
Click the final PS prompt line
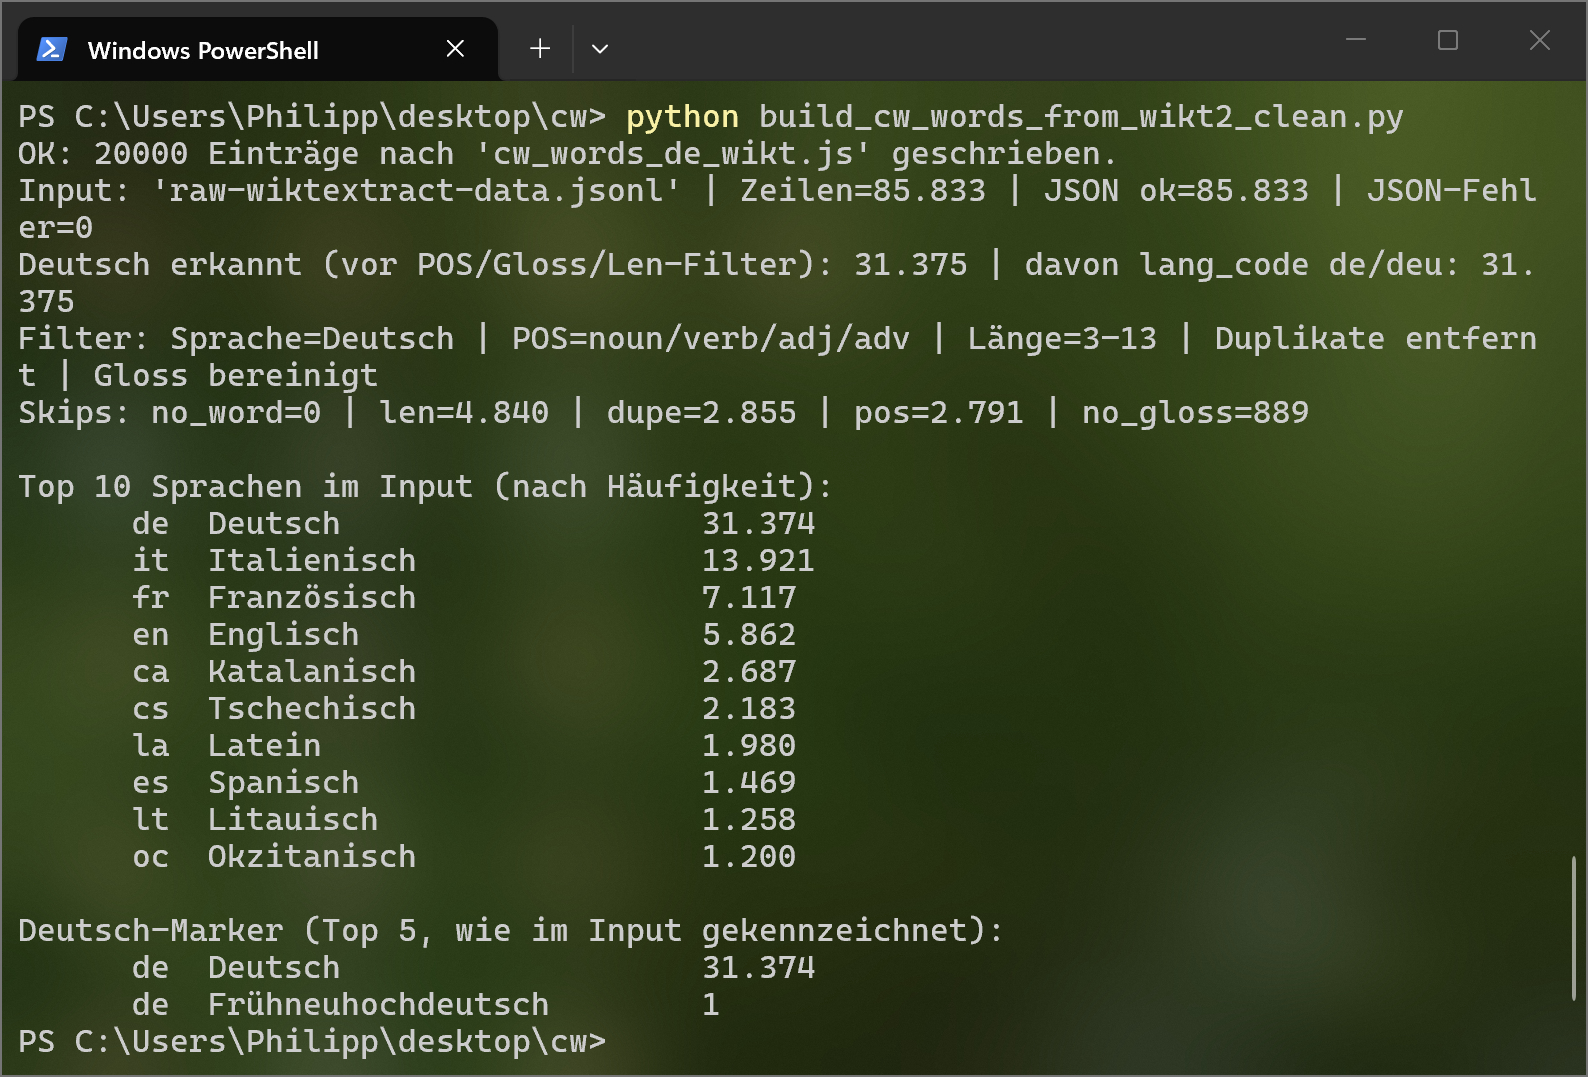[x=312, y=1042]
